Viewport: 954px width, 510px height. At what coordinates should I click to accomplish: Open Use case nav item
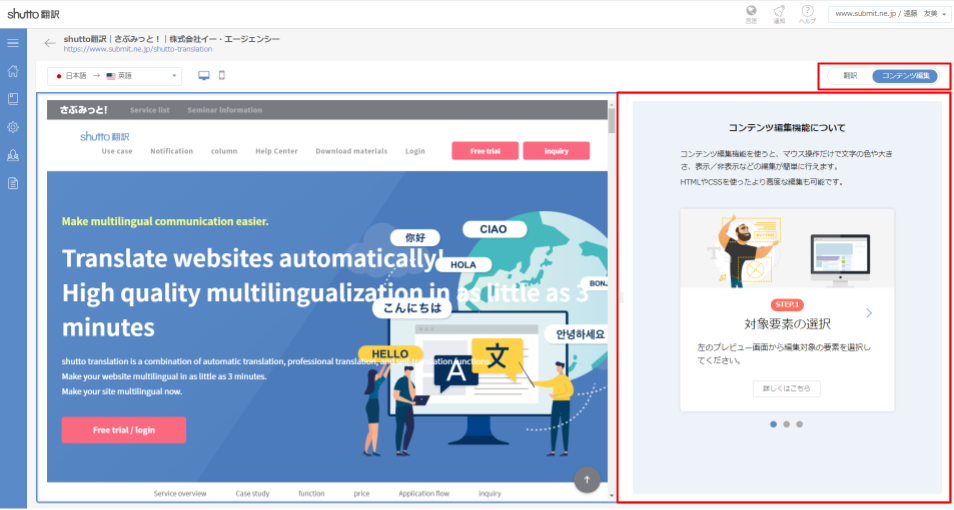tap(117, 151)
